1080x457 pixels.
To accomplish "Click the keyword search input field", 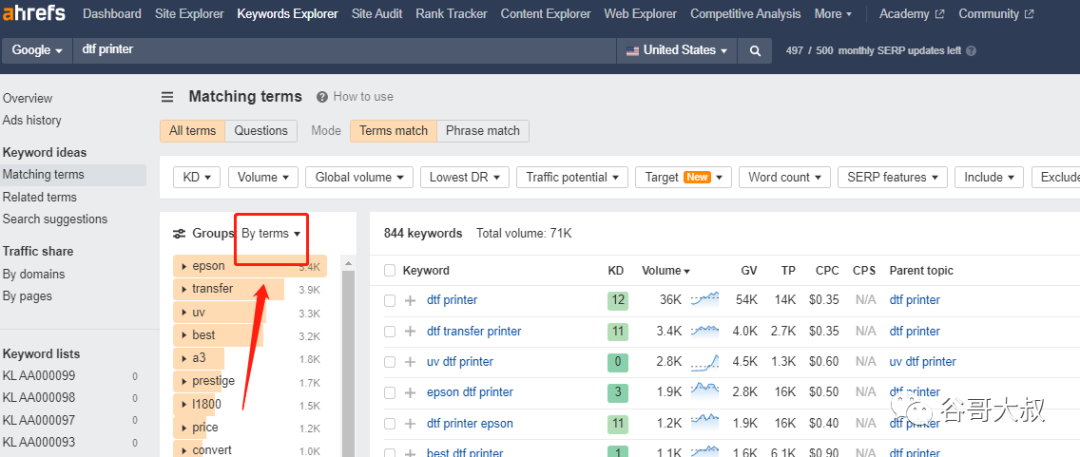I will click(344, 50).
